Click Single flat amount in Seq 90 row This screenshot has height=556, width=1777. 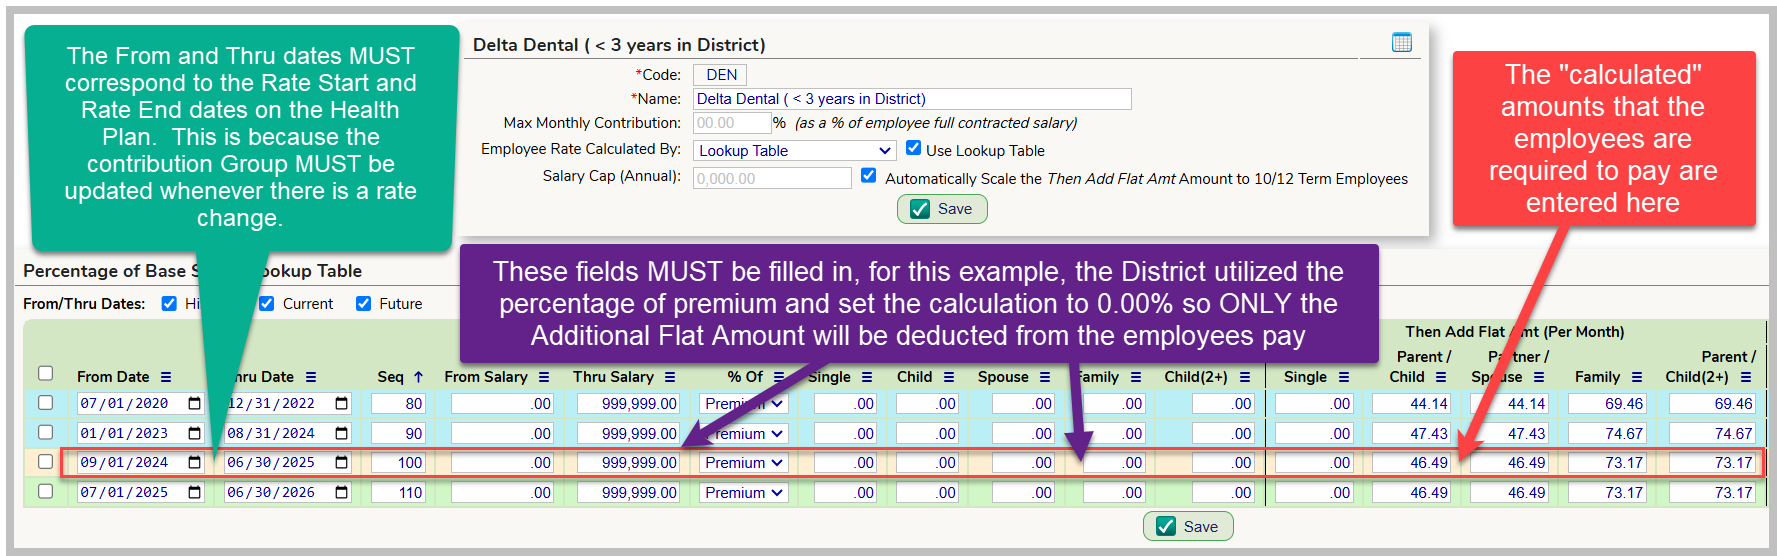1316,433
